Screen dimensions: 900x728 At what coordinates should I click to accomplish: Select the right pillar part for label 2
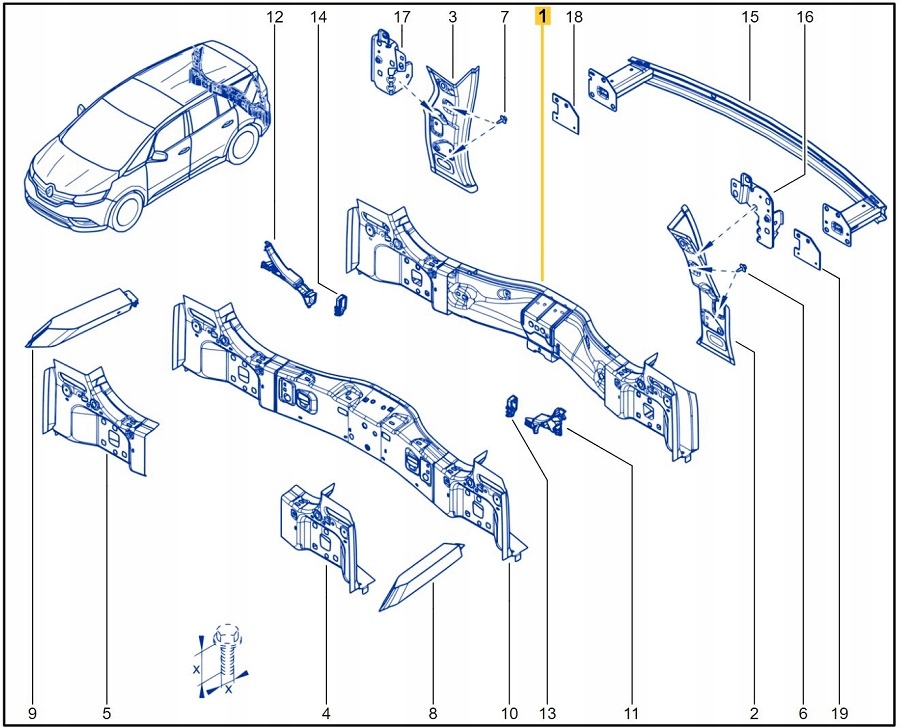point(701,284)
